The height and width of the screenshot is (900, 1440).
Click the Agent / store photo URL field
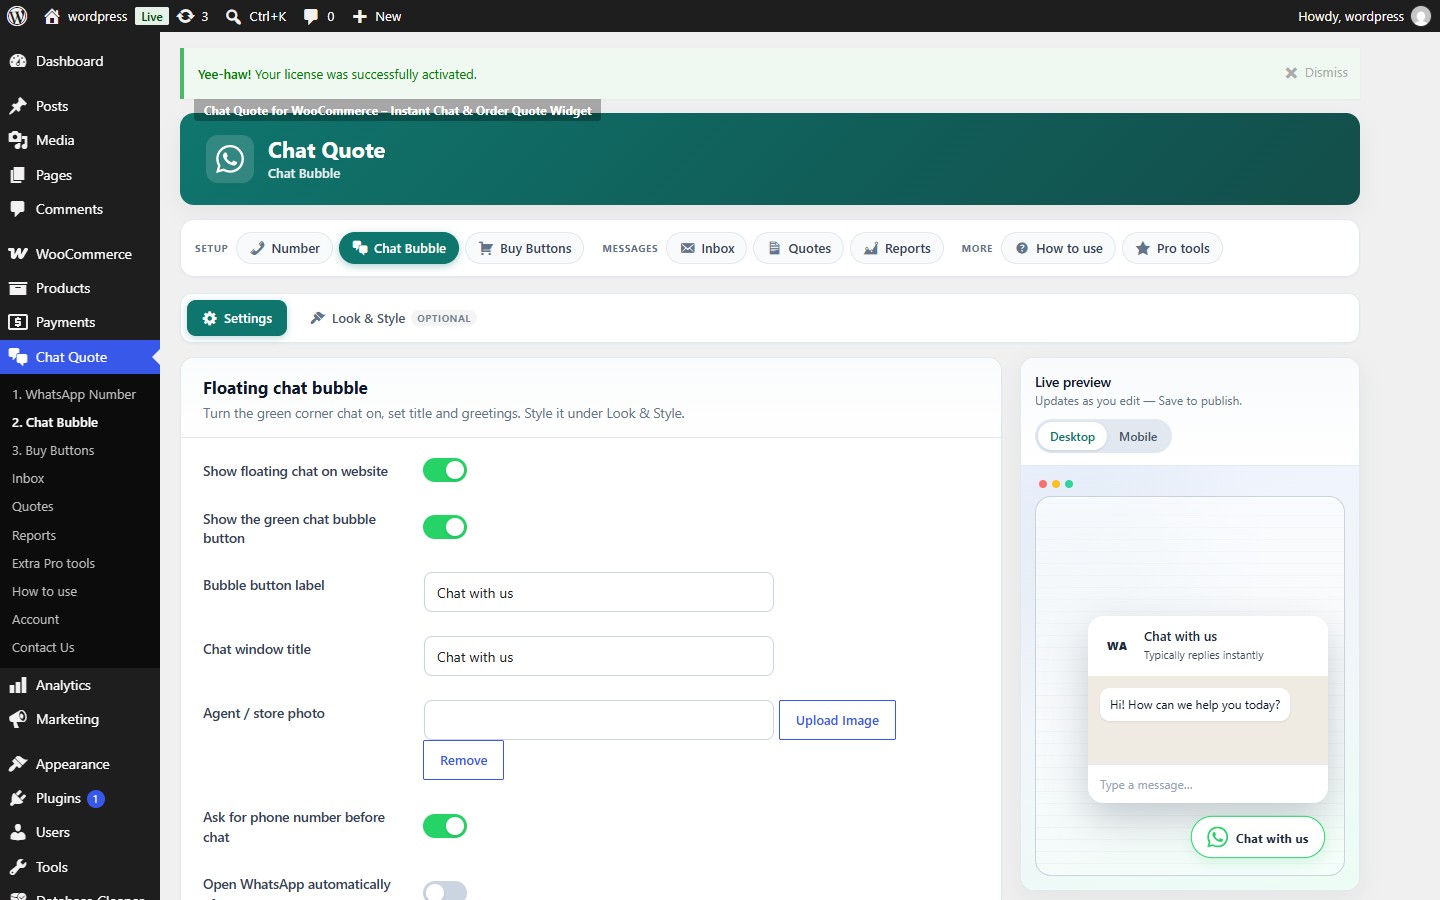[x=599, y=720]
